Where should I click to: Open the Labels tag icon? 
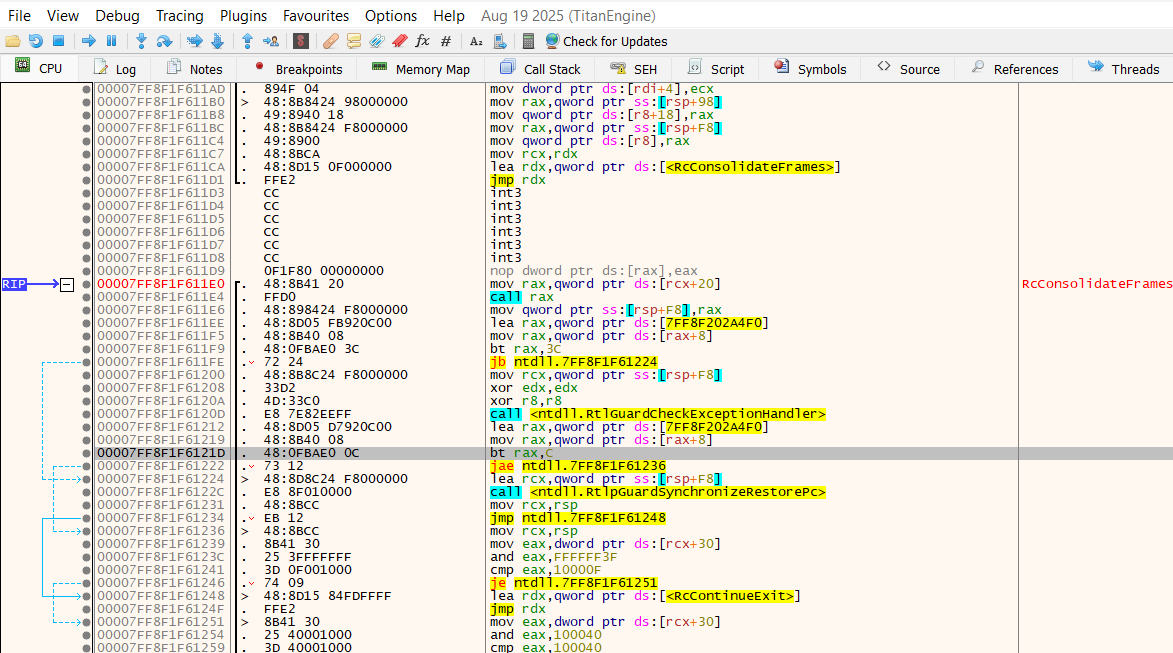coord(377,41)
